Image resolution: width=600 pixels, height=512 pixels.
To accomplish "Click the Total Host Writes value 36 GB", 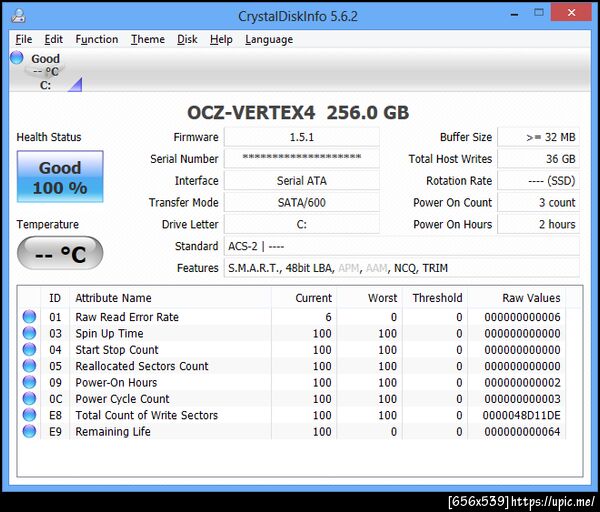I will click(538, 158).
